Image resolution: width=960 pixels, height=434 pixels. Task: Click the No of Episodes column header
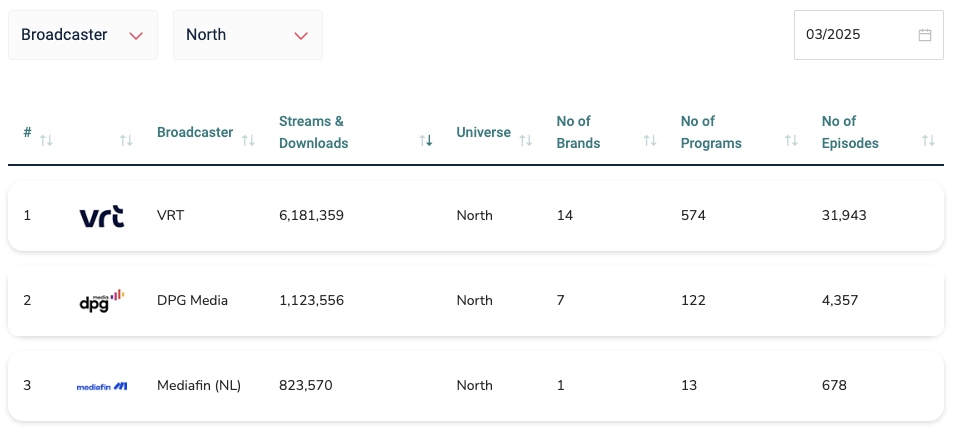[850, 132]
